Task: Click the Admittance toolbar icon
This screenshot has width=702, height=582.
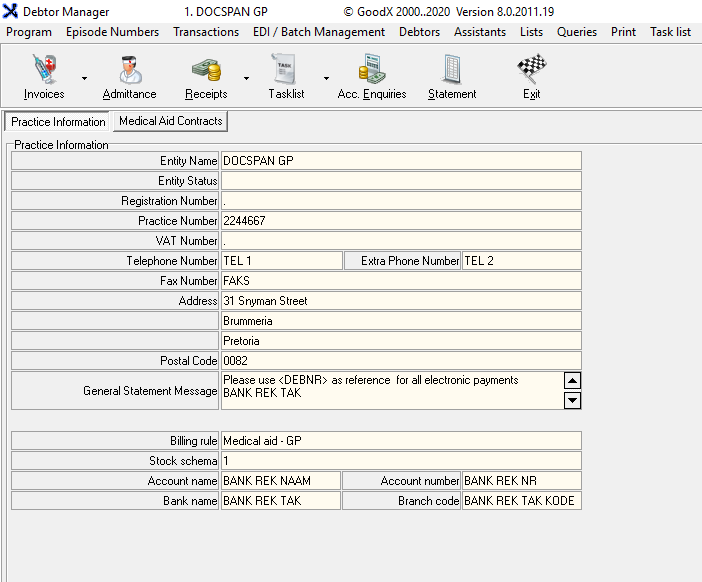Action: (x=129, y=76)
